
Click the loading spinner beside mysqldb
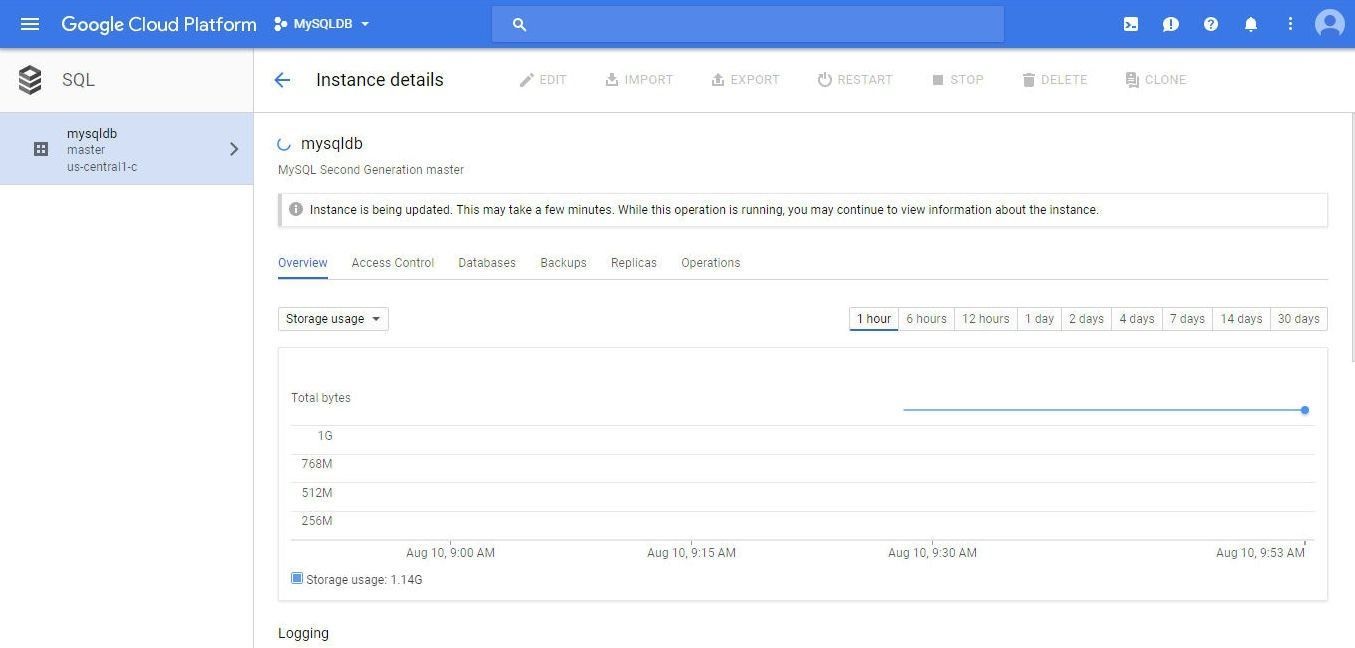point(285,144)
